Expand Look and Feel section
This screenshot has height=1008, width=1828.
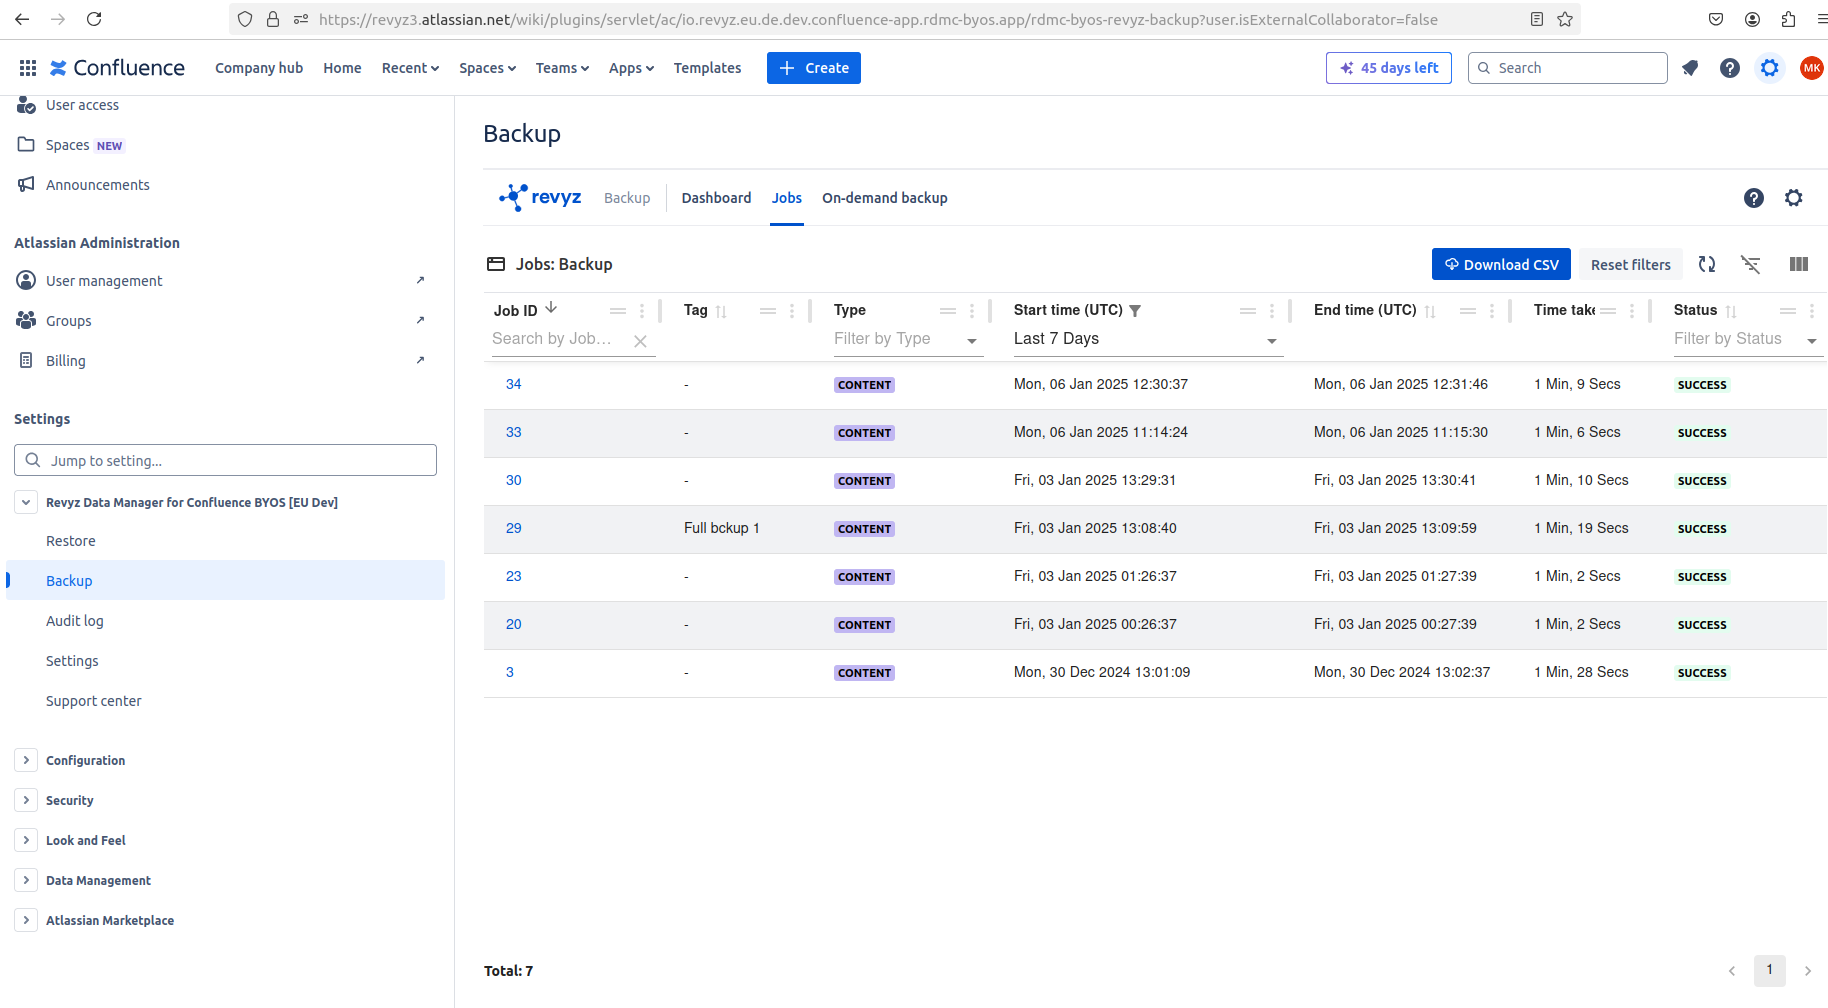tap(26, 840)
